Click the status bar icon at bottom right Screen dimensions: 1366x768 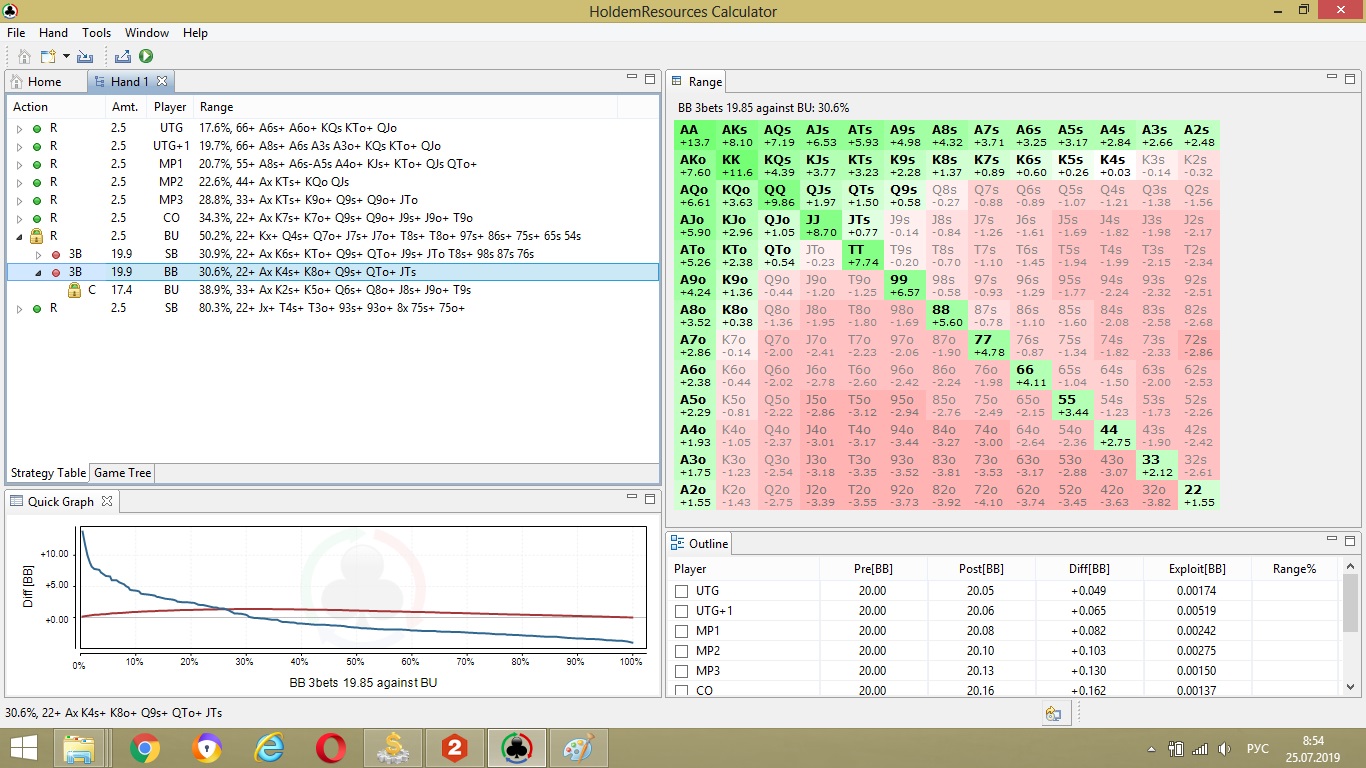point(1053,713)
